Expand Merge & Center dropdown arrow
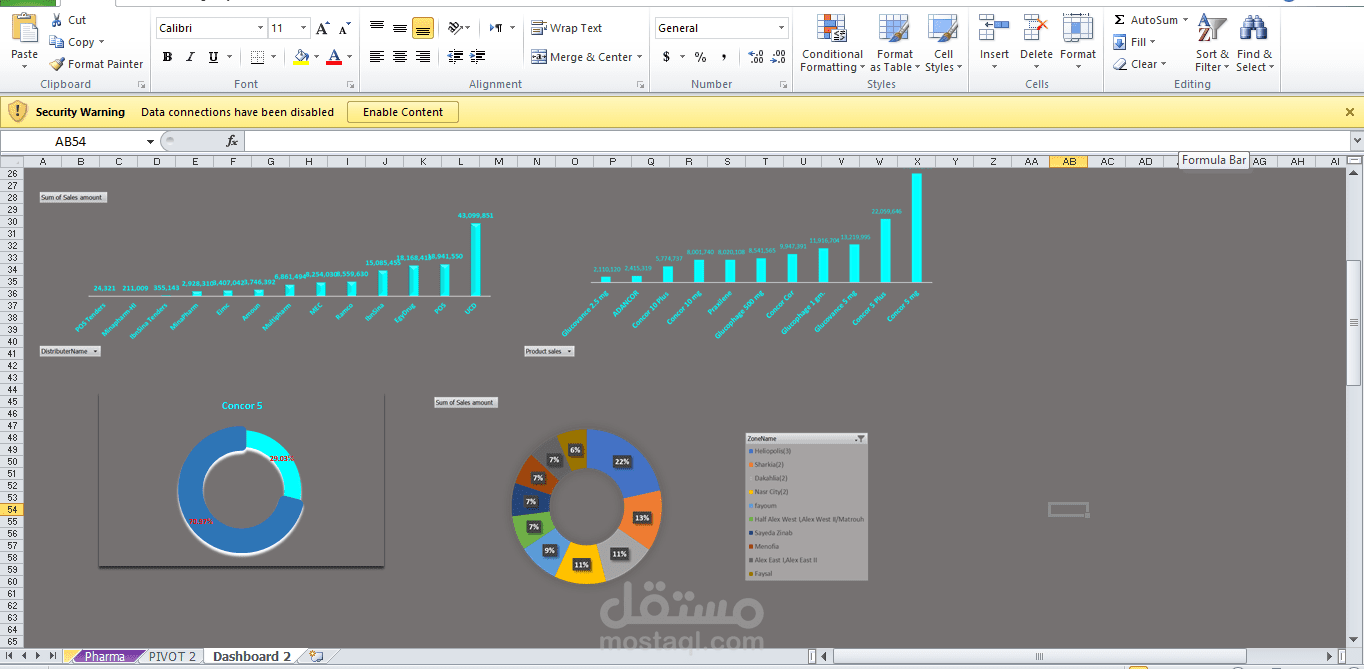Screen dimensions: 1364x669 tap(640, 57)
